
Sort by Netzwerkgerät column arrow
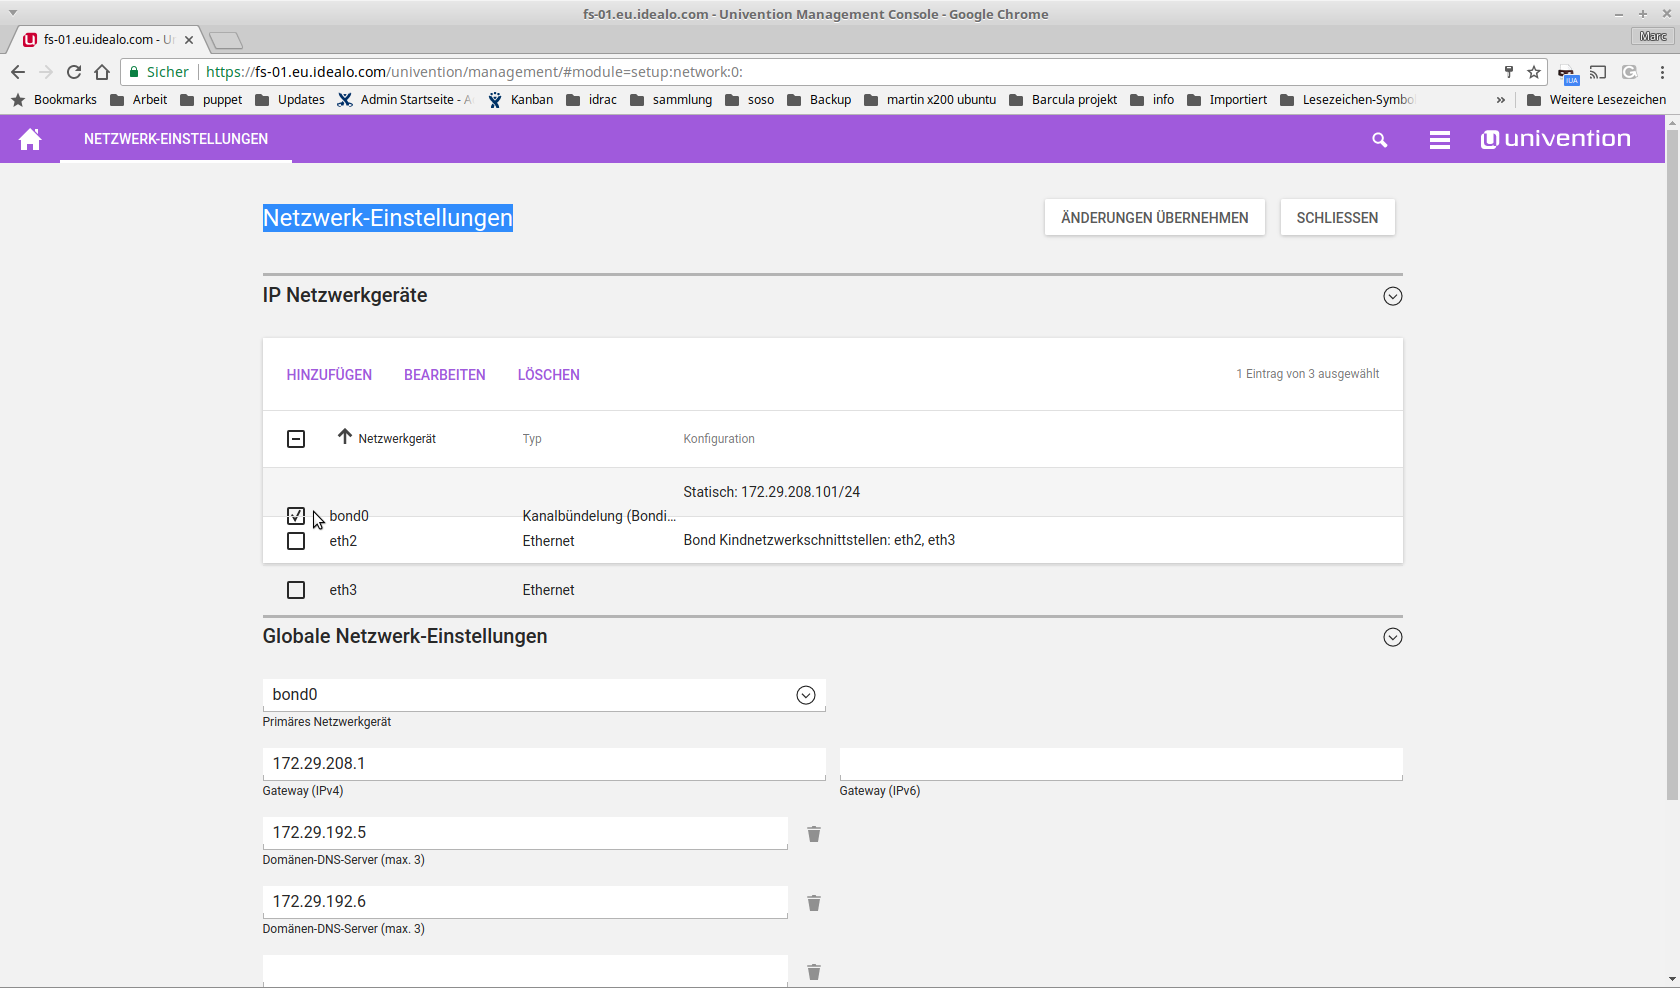pos(345,437)
